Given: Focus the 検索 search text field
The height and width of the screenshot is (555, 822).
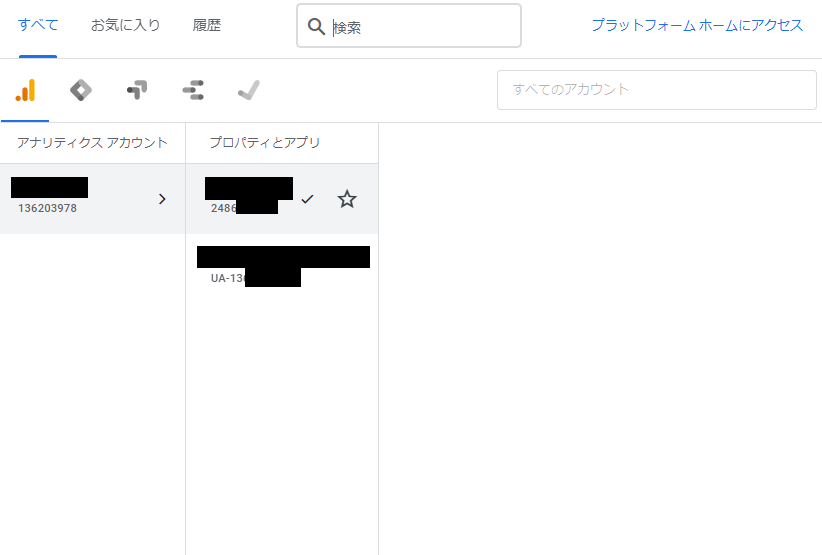Looking at the screenshot, I should (x=420, y=27).
